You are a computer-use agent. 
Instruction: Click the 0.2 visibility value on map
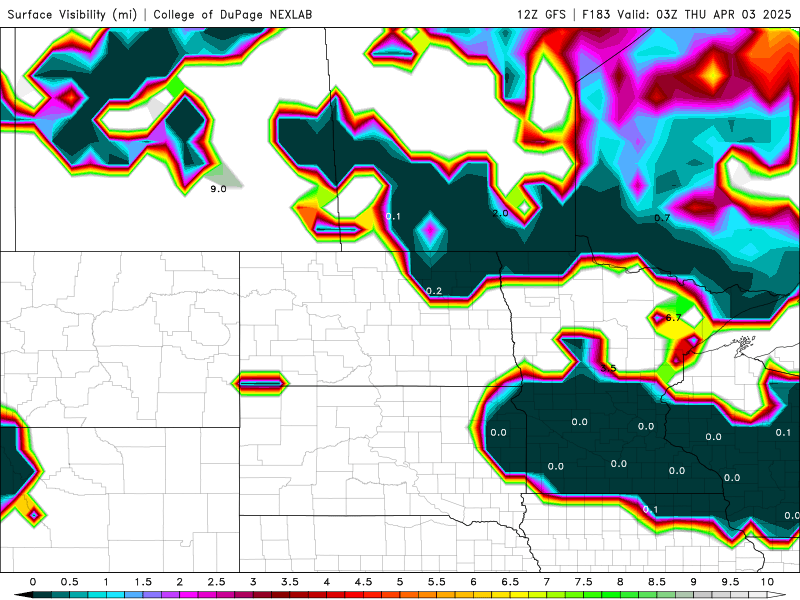[434, 291]
